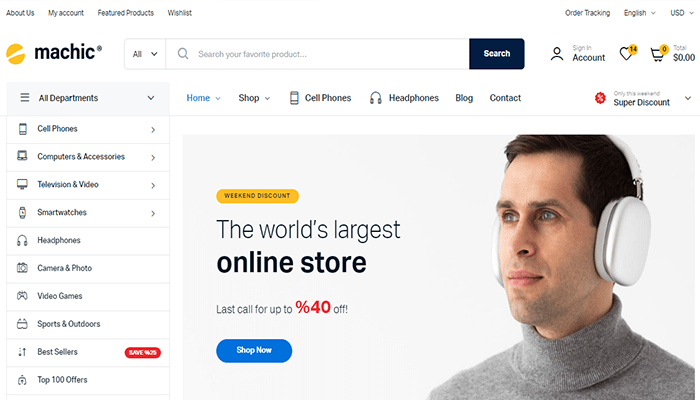Go to the Blog menu item
The height and width of the screenshot is (400, 700).
click(x=464, y=98)
